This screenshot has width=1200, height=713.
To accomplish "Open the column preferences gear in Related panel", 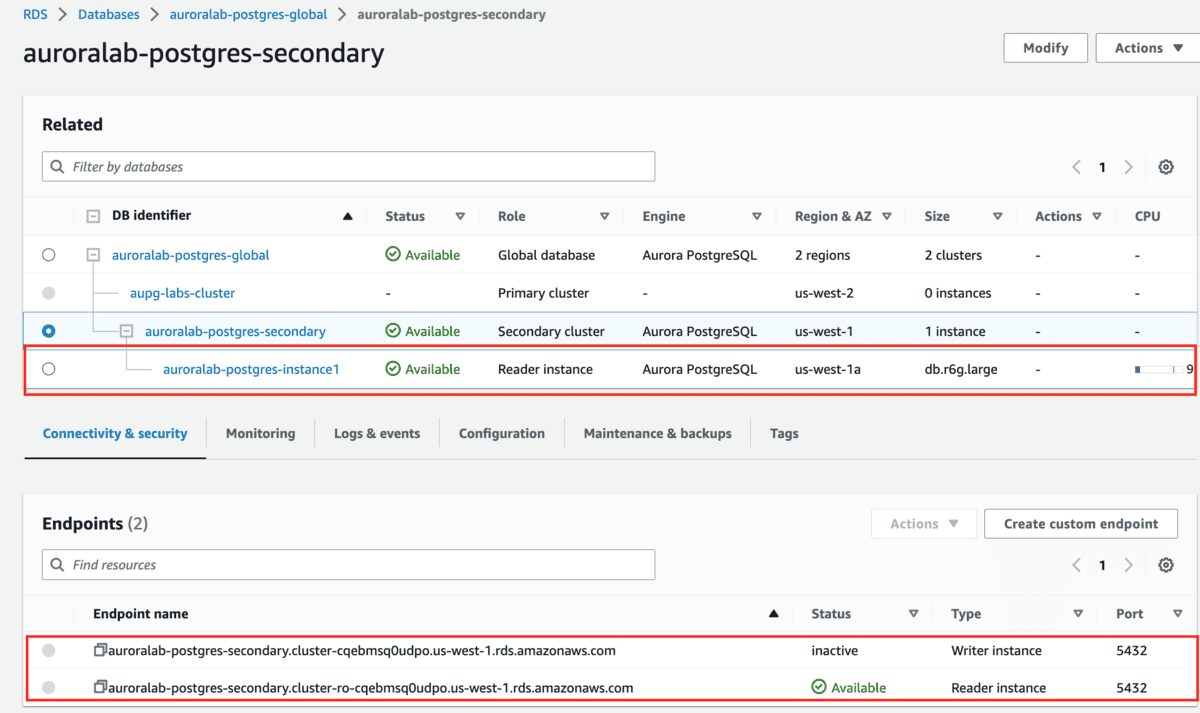I will tap(1166, 167).
